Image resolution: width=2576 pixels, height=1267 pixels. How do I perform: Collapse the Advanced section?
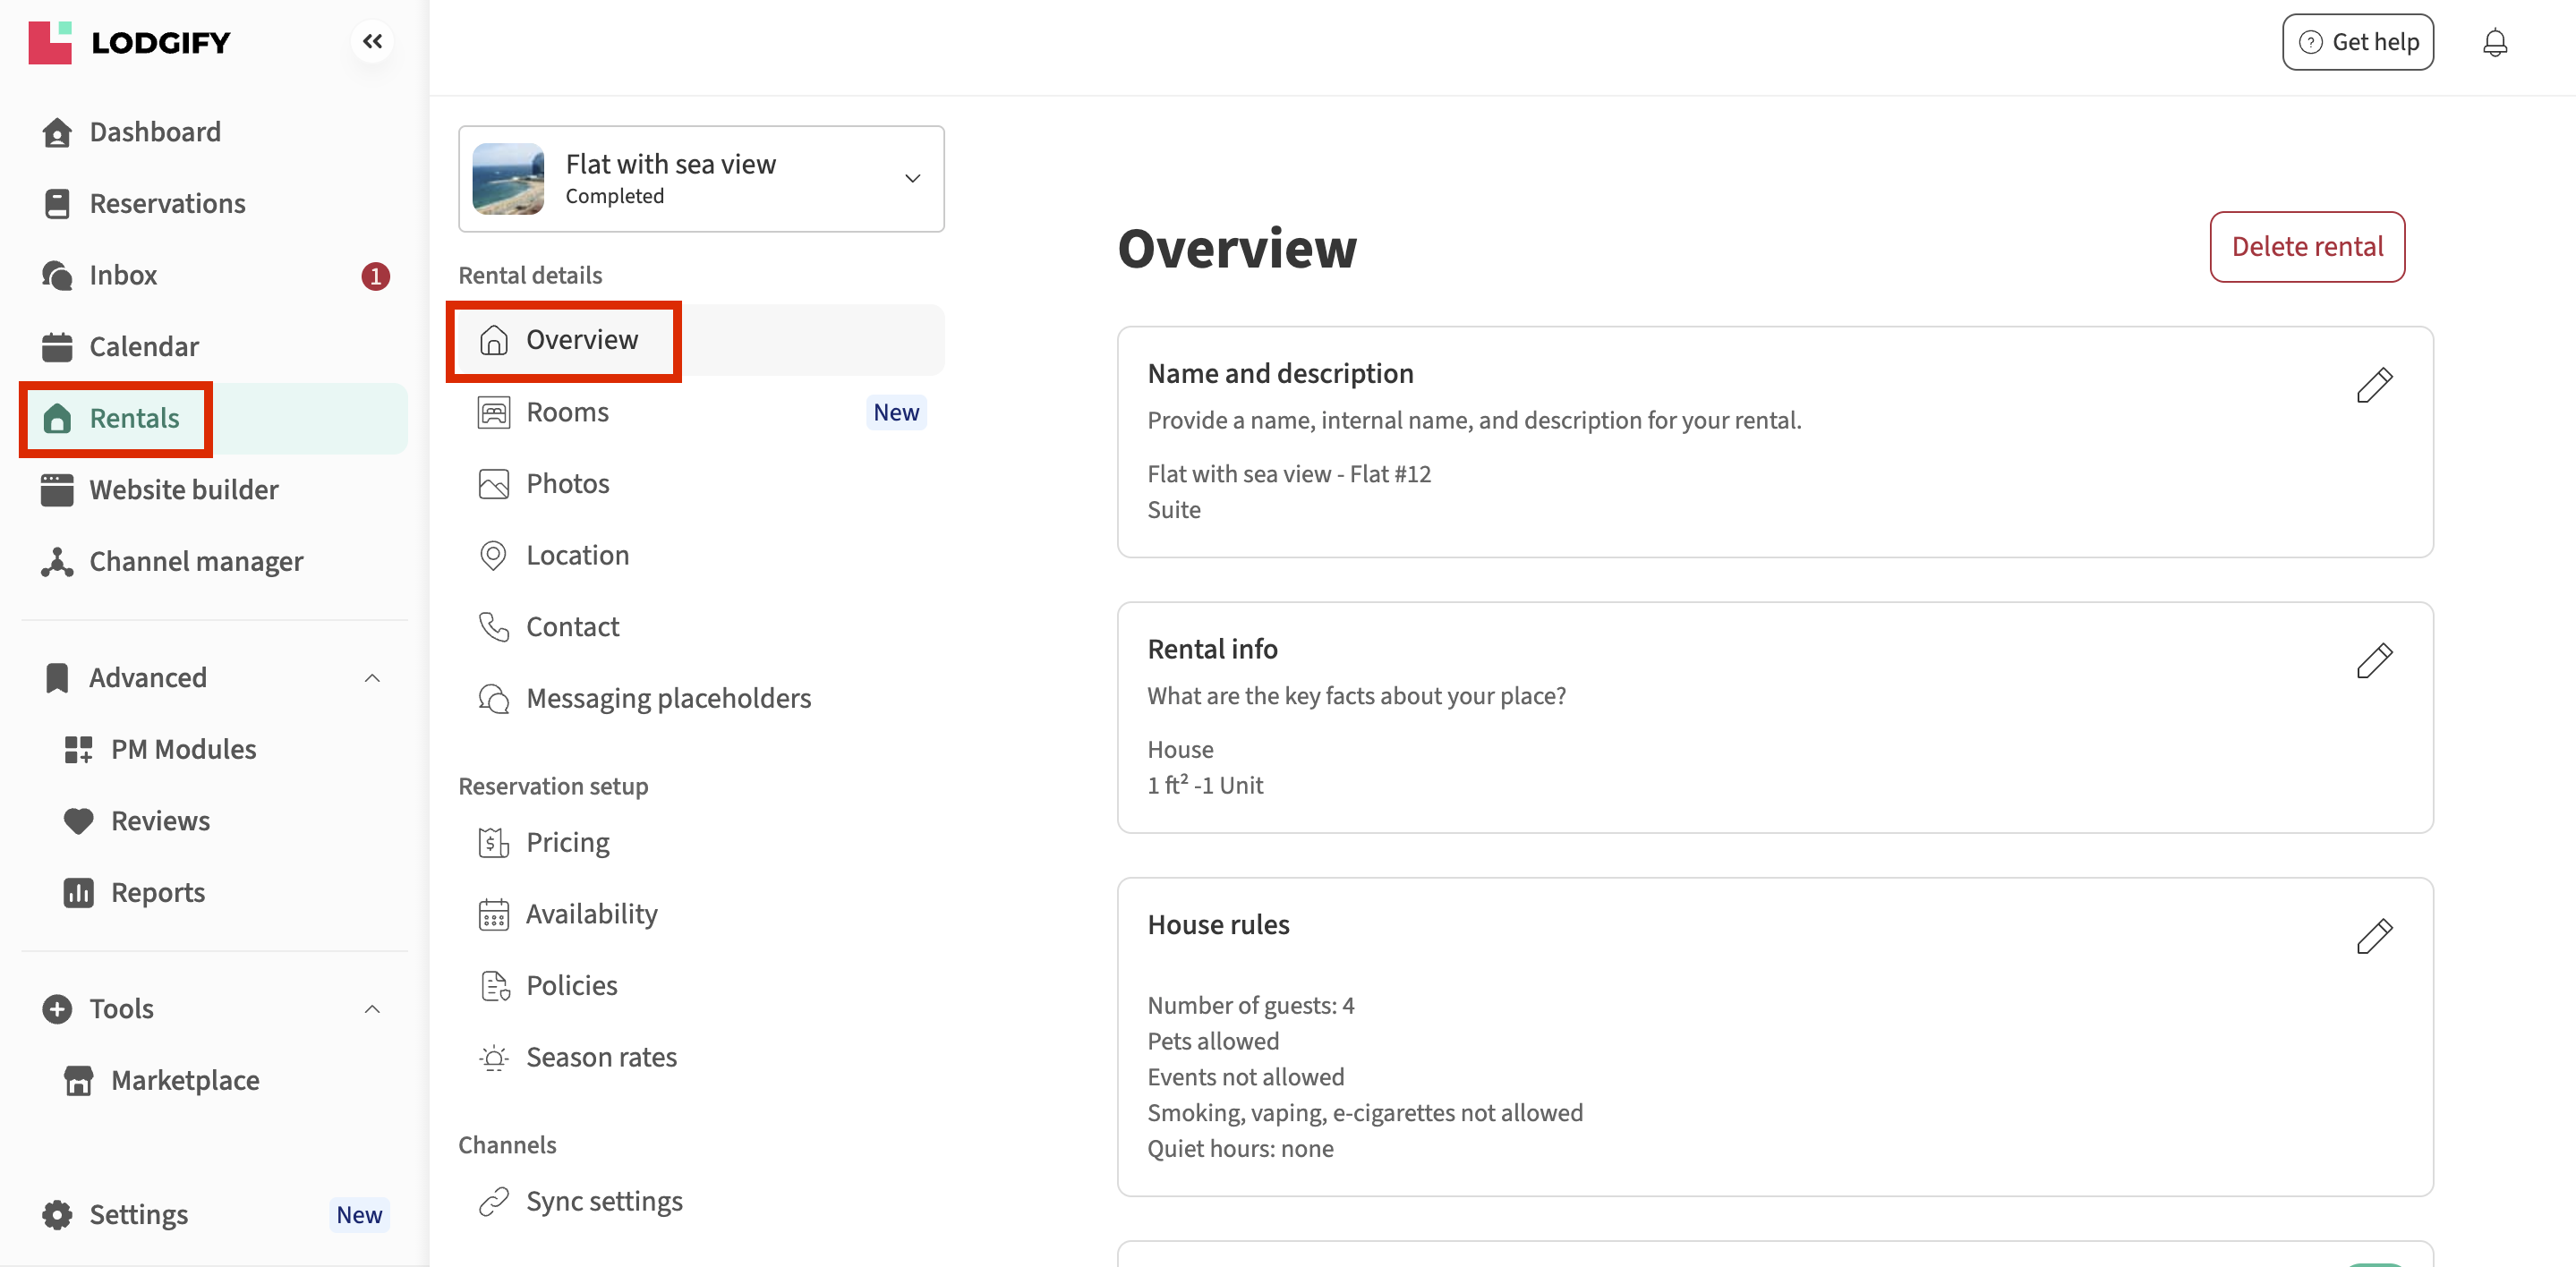point(372,678)
